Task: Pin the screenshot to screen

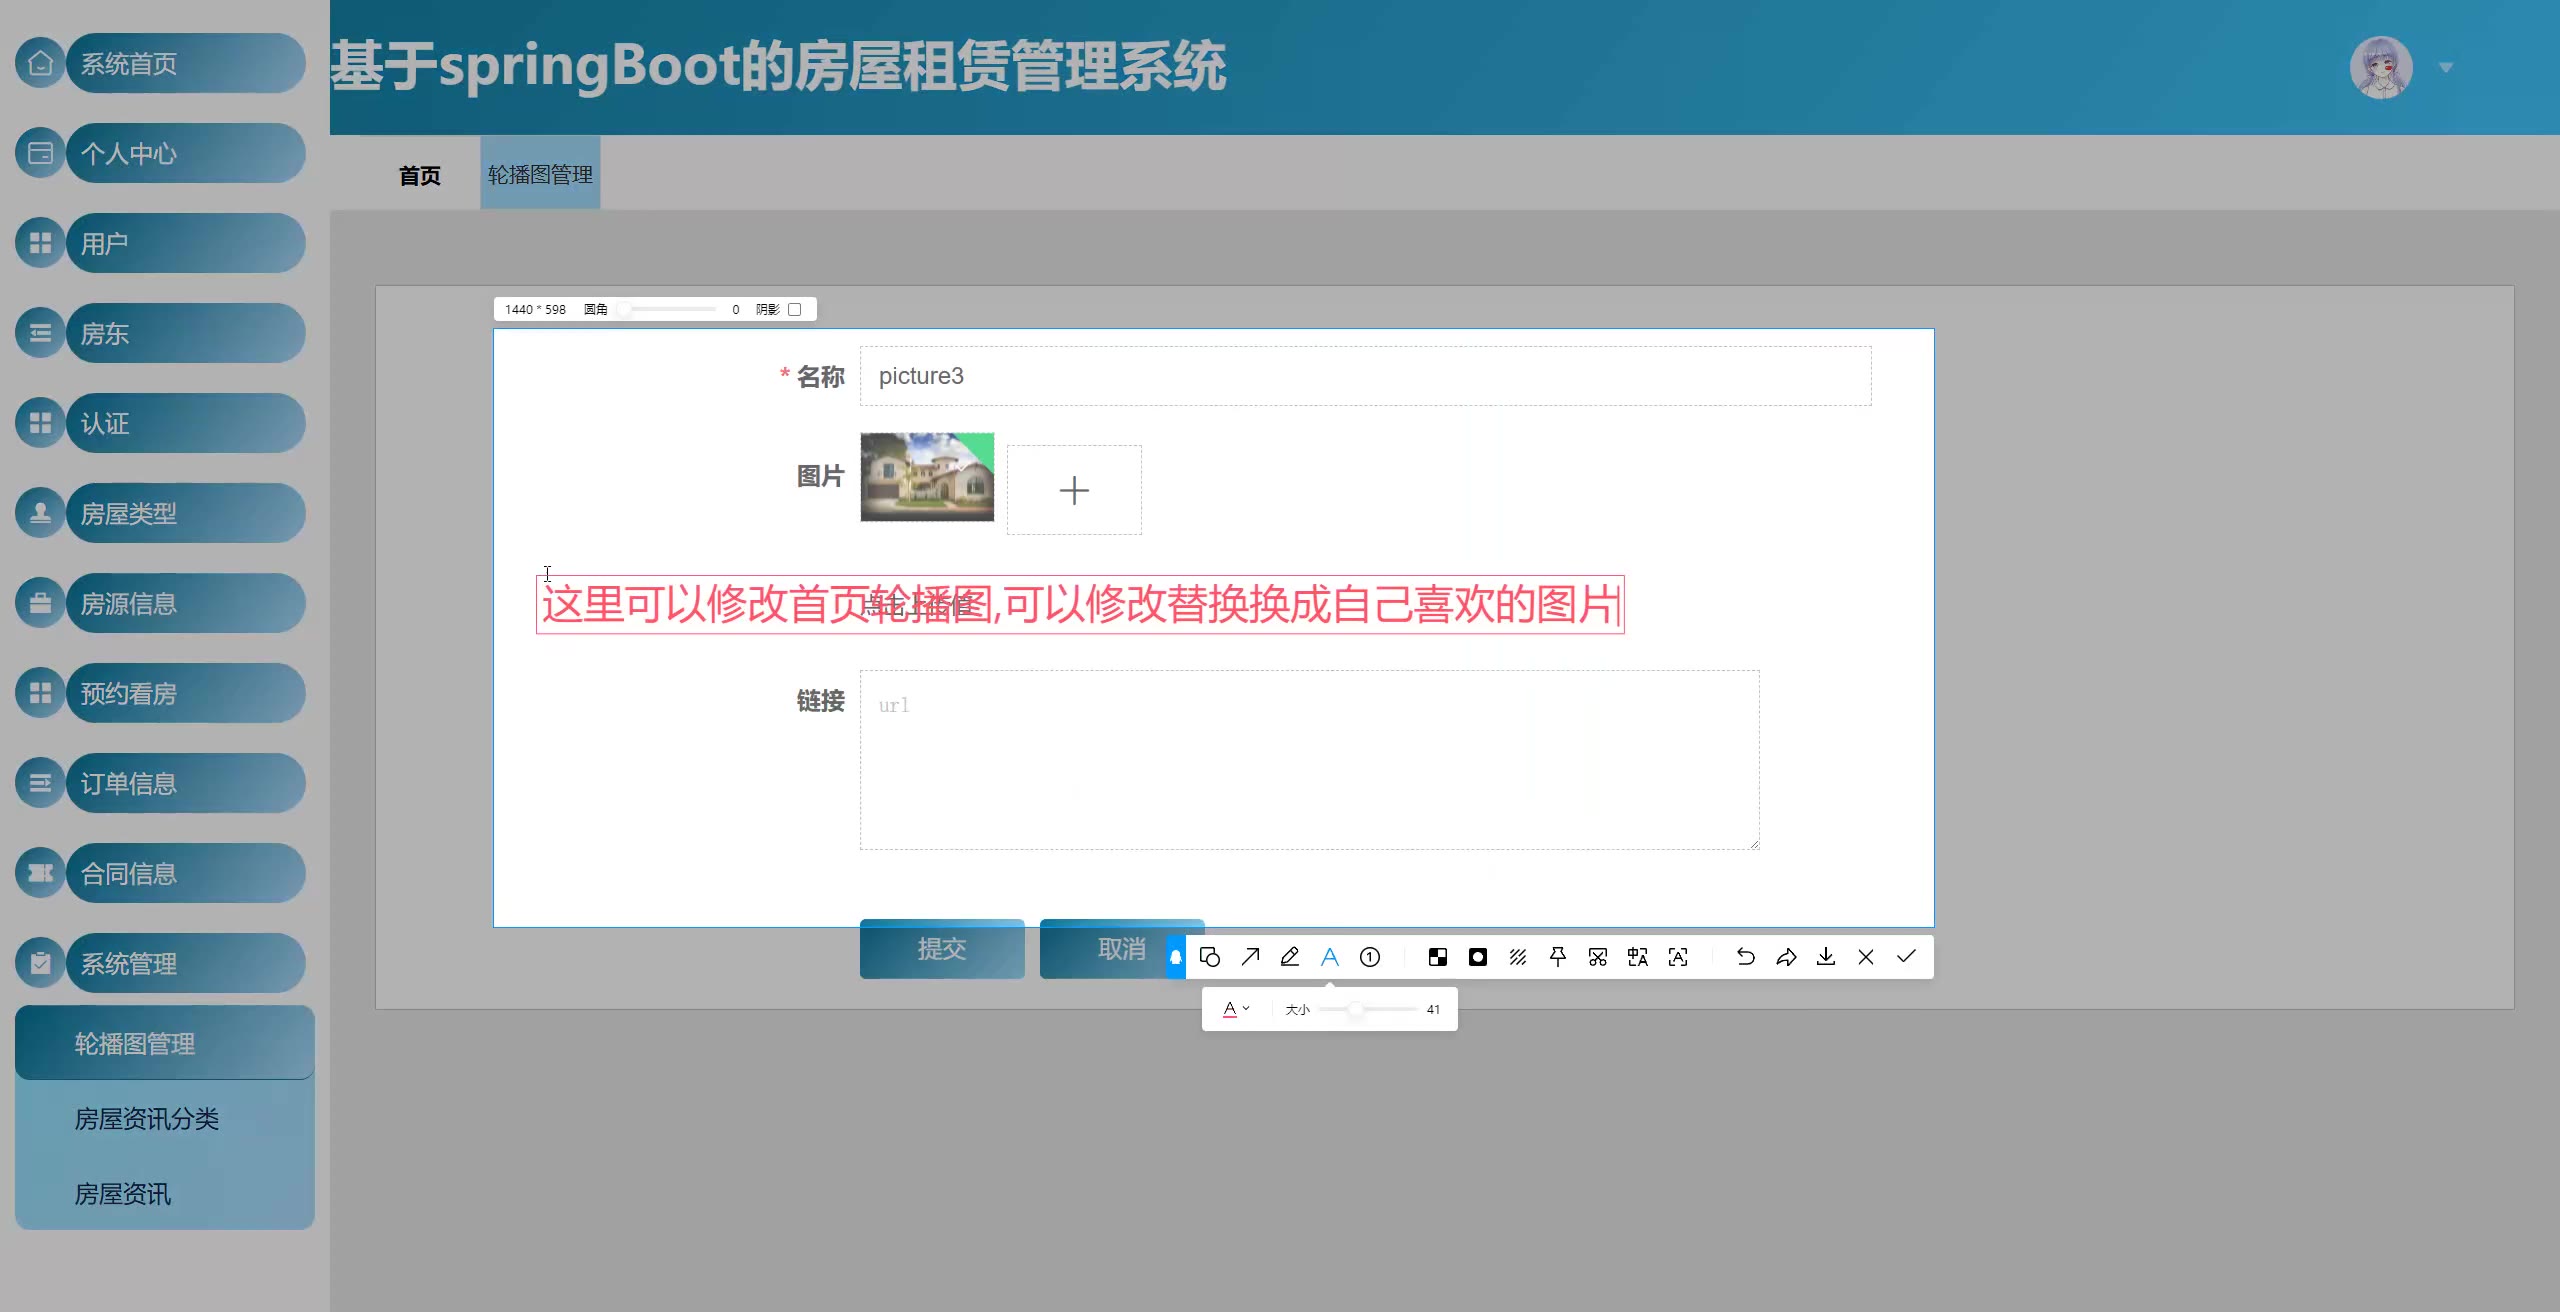Action: (1558, 957)
